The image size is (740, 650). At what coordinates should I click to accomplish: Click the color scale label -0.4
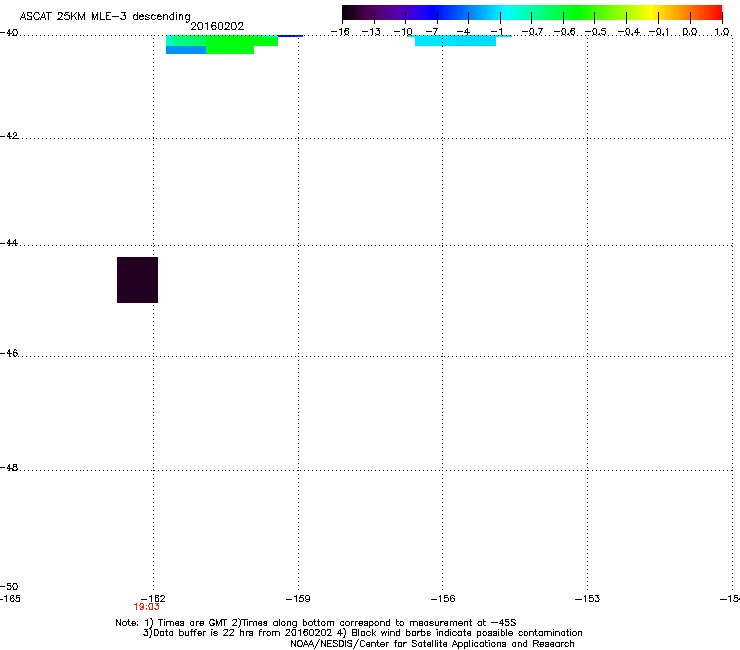point(629,32)
